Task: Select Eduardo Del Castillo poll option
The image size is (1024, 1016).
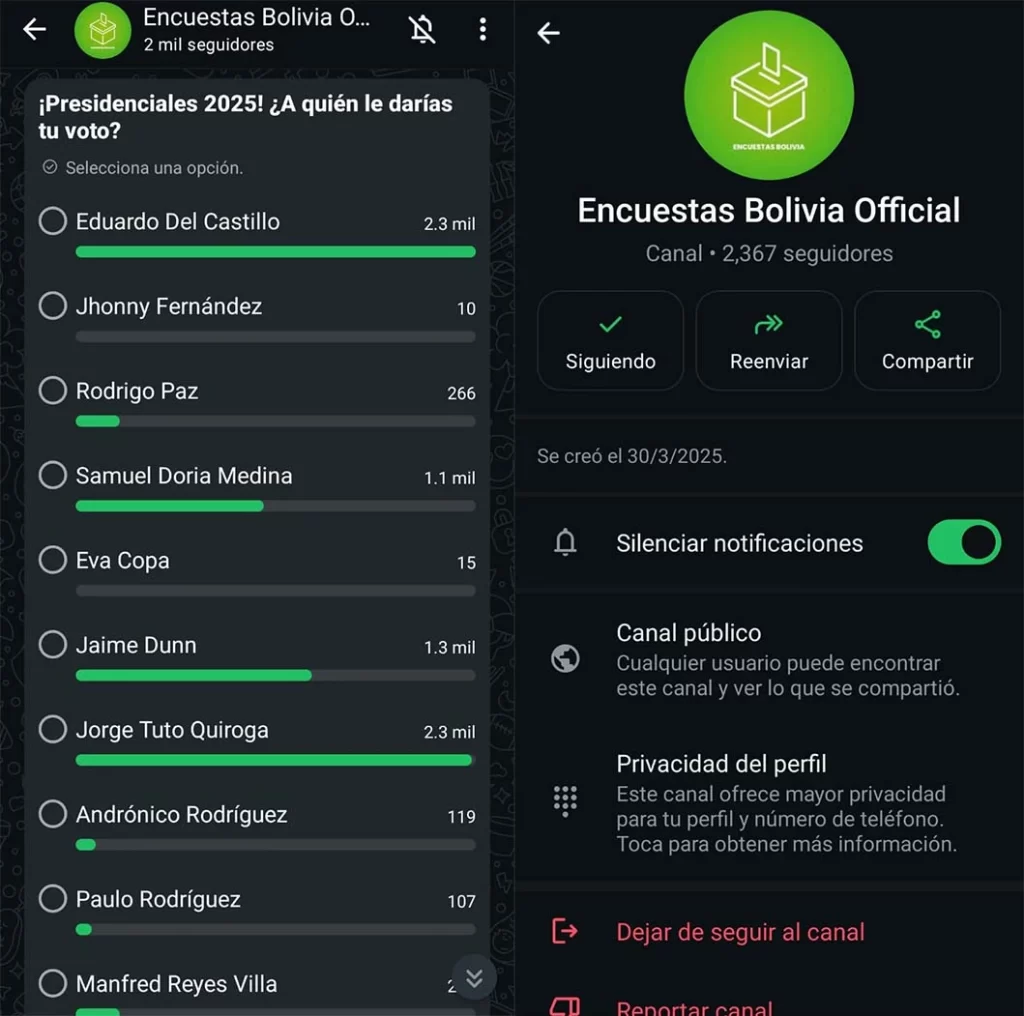Action: [x=53, y=221]
